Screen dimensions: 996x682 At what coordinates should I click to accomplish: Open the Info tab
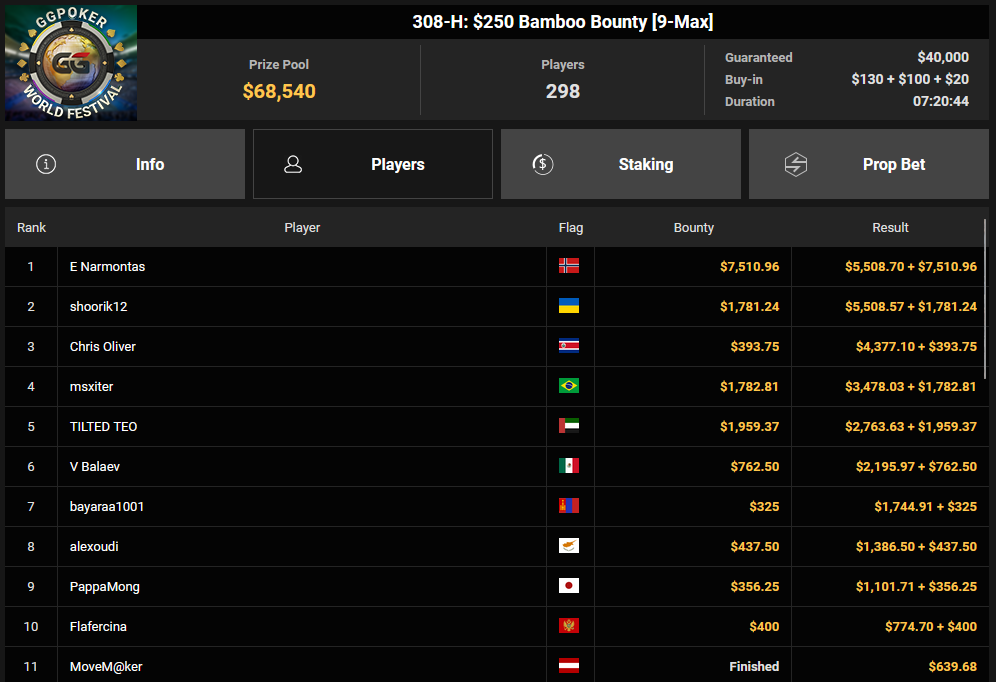pyautogui.click(x=125, y=164)
